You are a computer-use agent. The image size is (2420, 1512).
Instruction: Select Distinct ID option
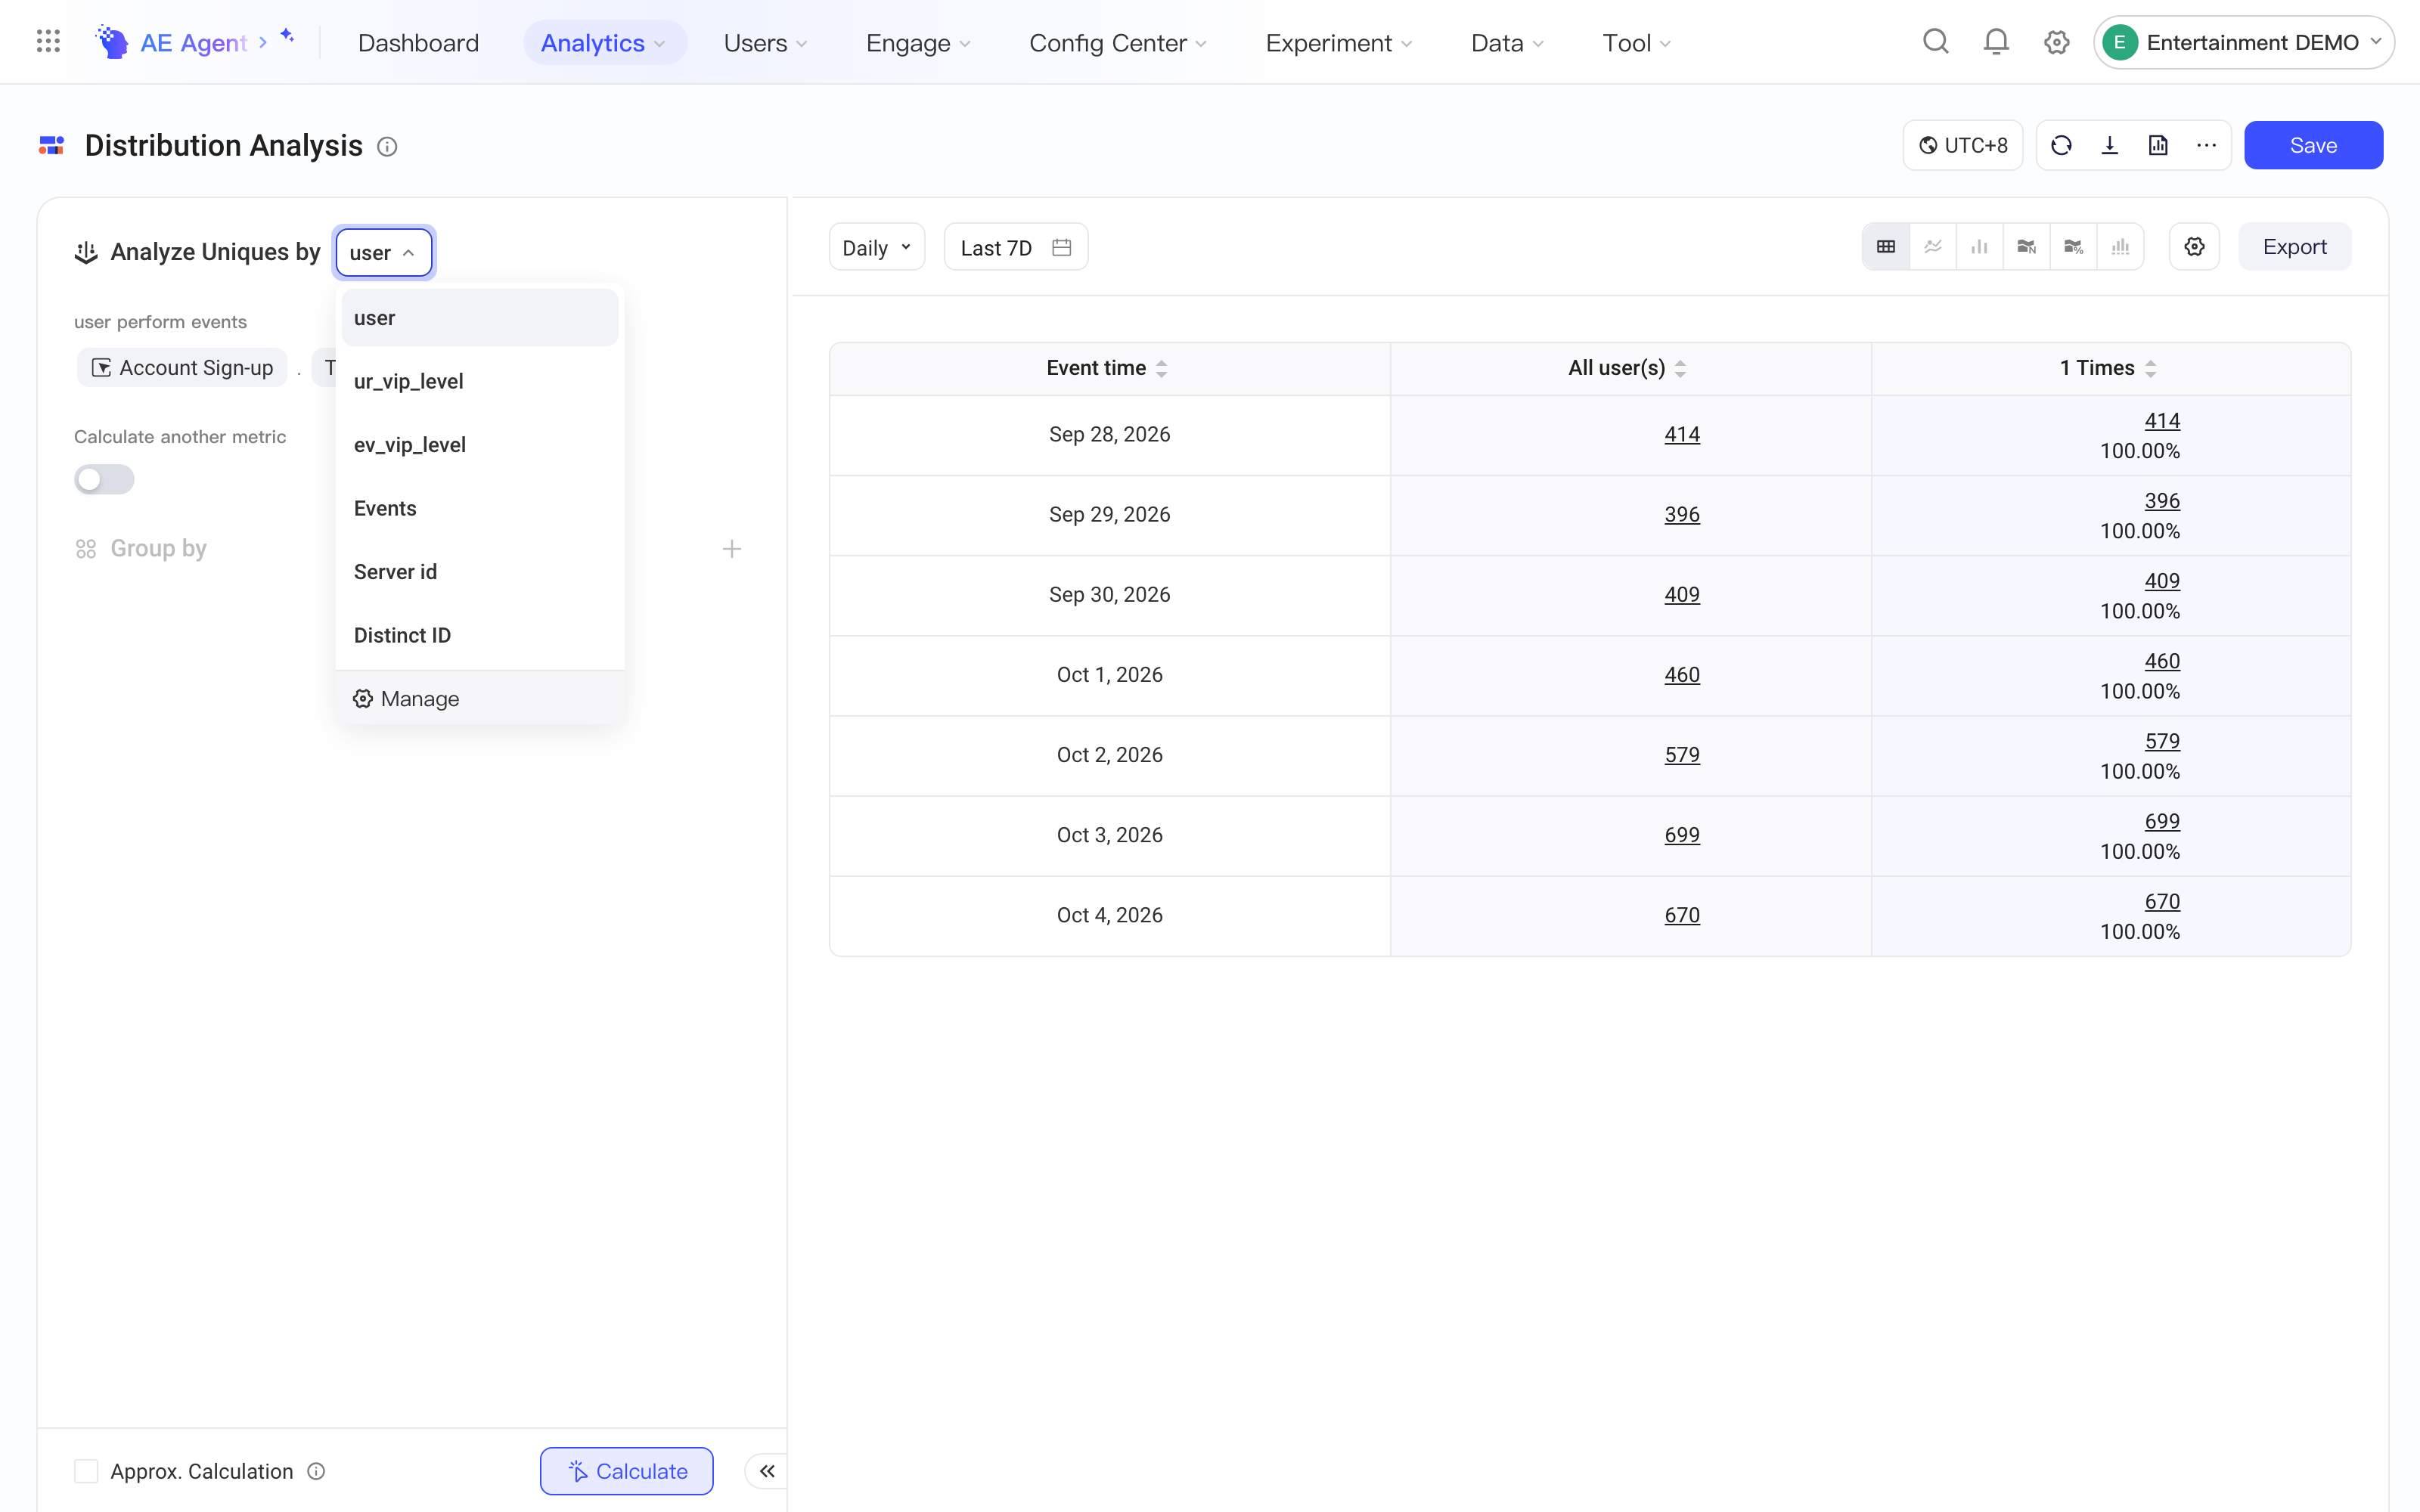coord(480,635)
